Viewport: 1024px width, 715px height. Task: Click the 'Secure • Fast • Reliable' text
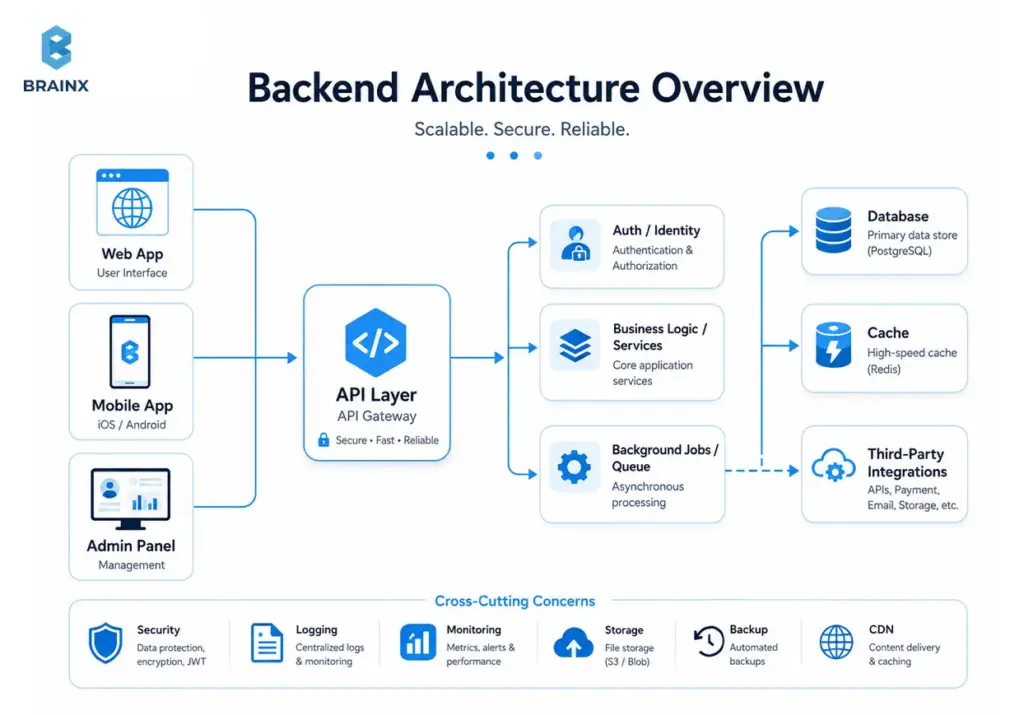pyautogui.click(x=387, y=440)
